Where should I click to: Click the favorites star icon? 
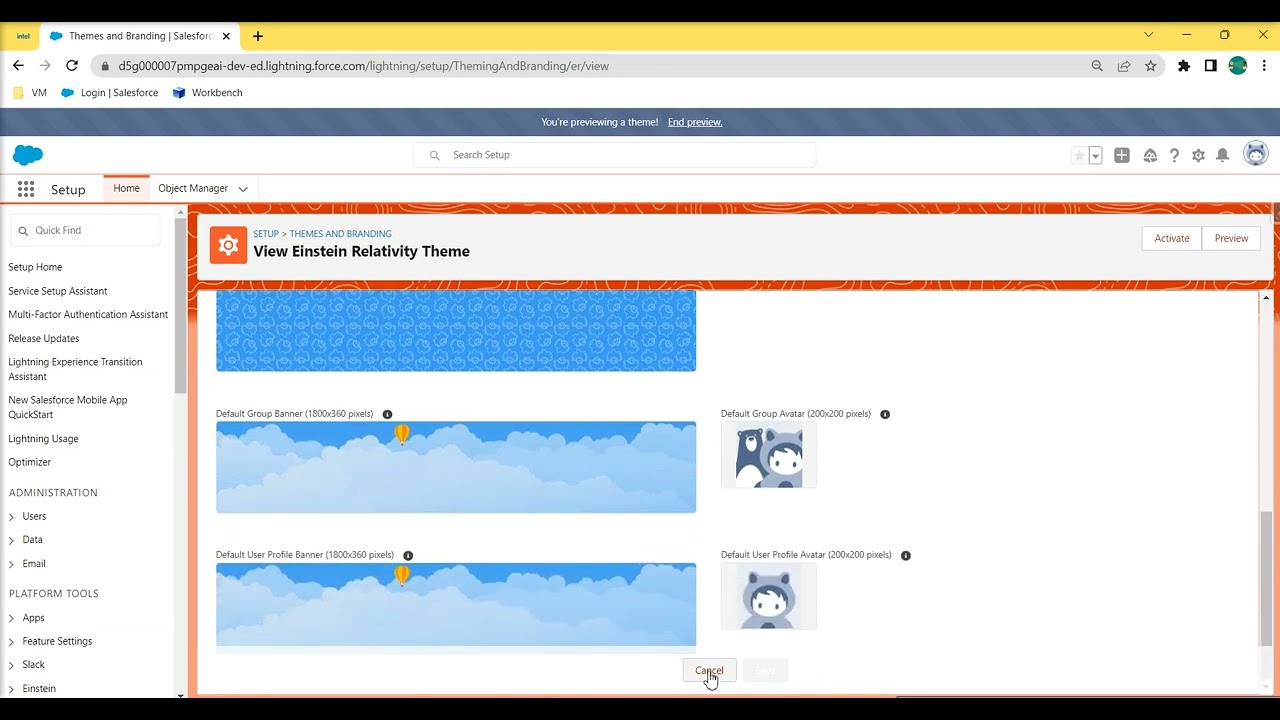(1079, 156)
